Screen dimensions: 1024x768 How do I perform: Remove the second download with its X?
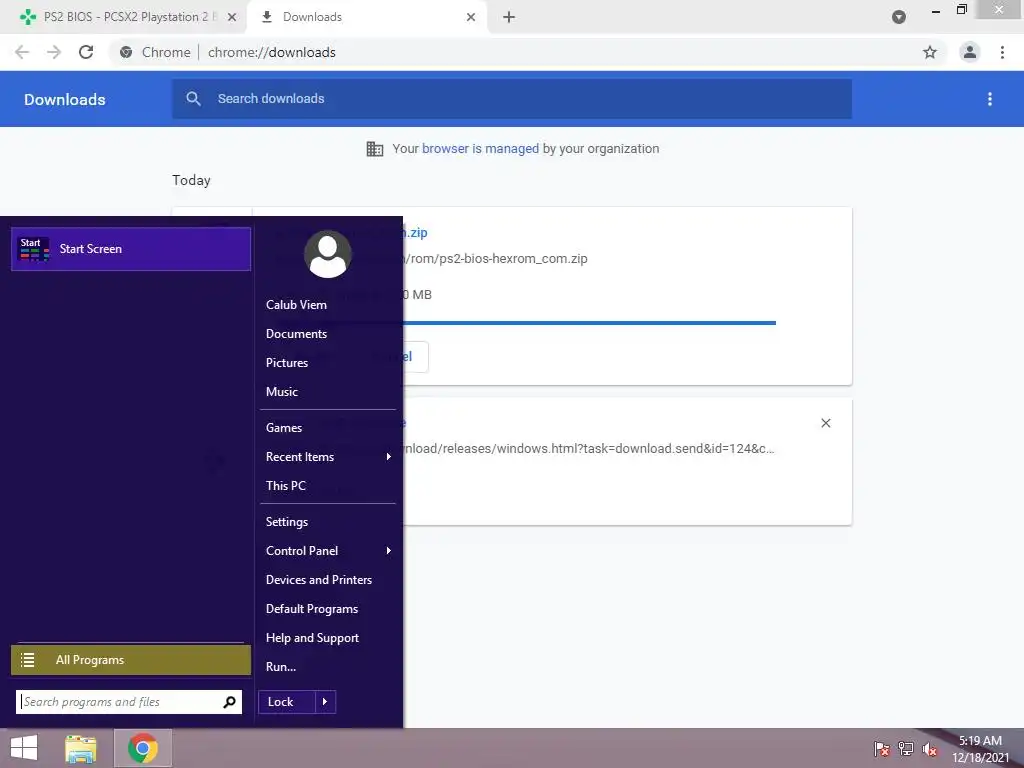tap(825, 423)
